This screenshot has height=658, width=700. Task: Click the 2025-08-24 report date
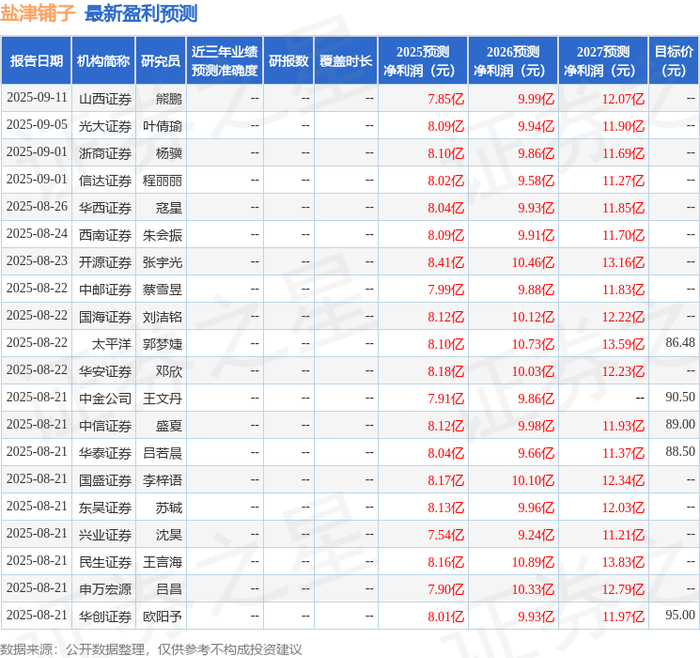[37, 233]
